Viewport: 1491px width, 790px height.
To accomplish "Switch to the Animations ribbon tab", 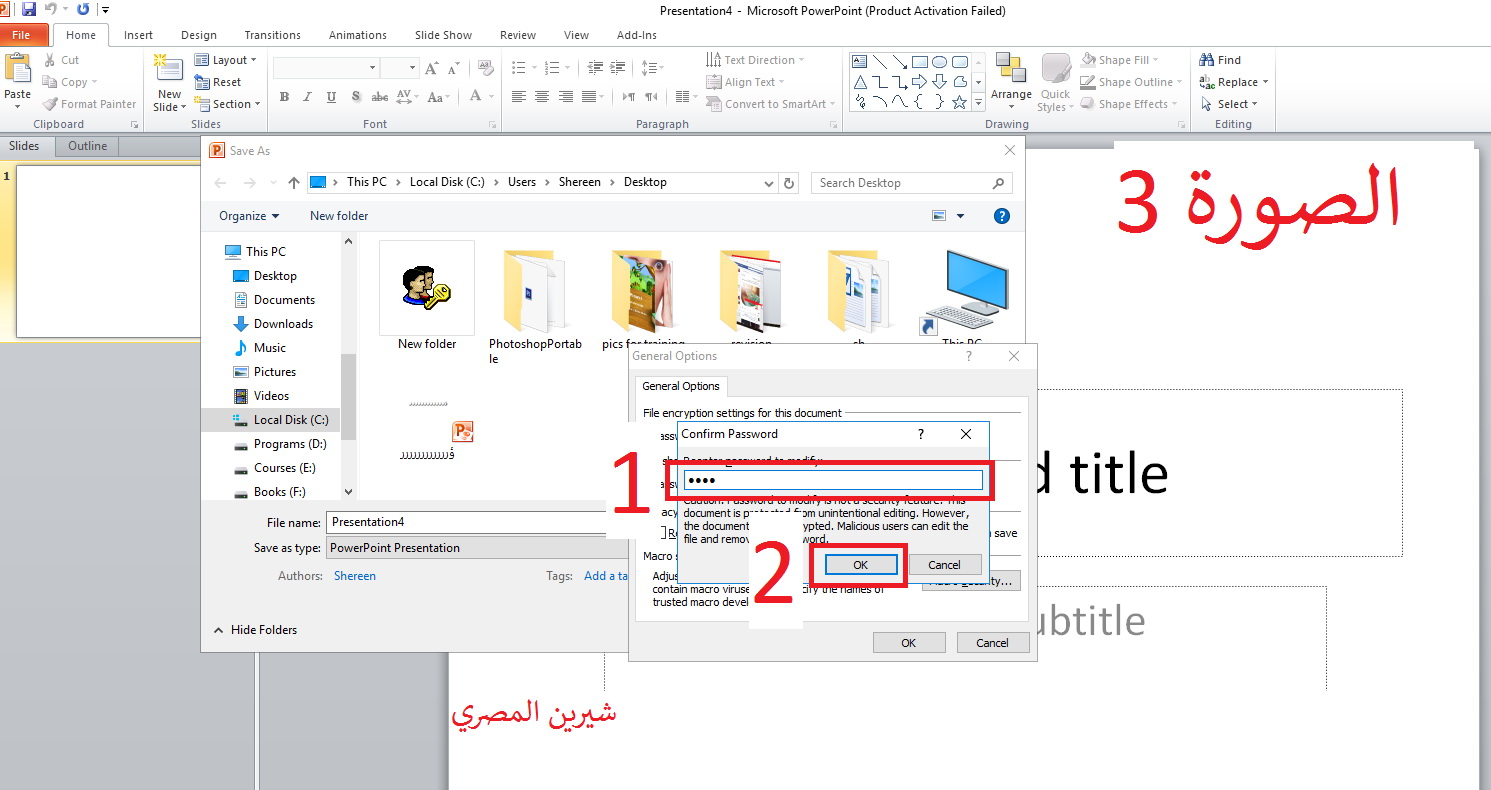I will point(357,35).
